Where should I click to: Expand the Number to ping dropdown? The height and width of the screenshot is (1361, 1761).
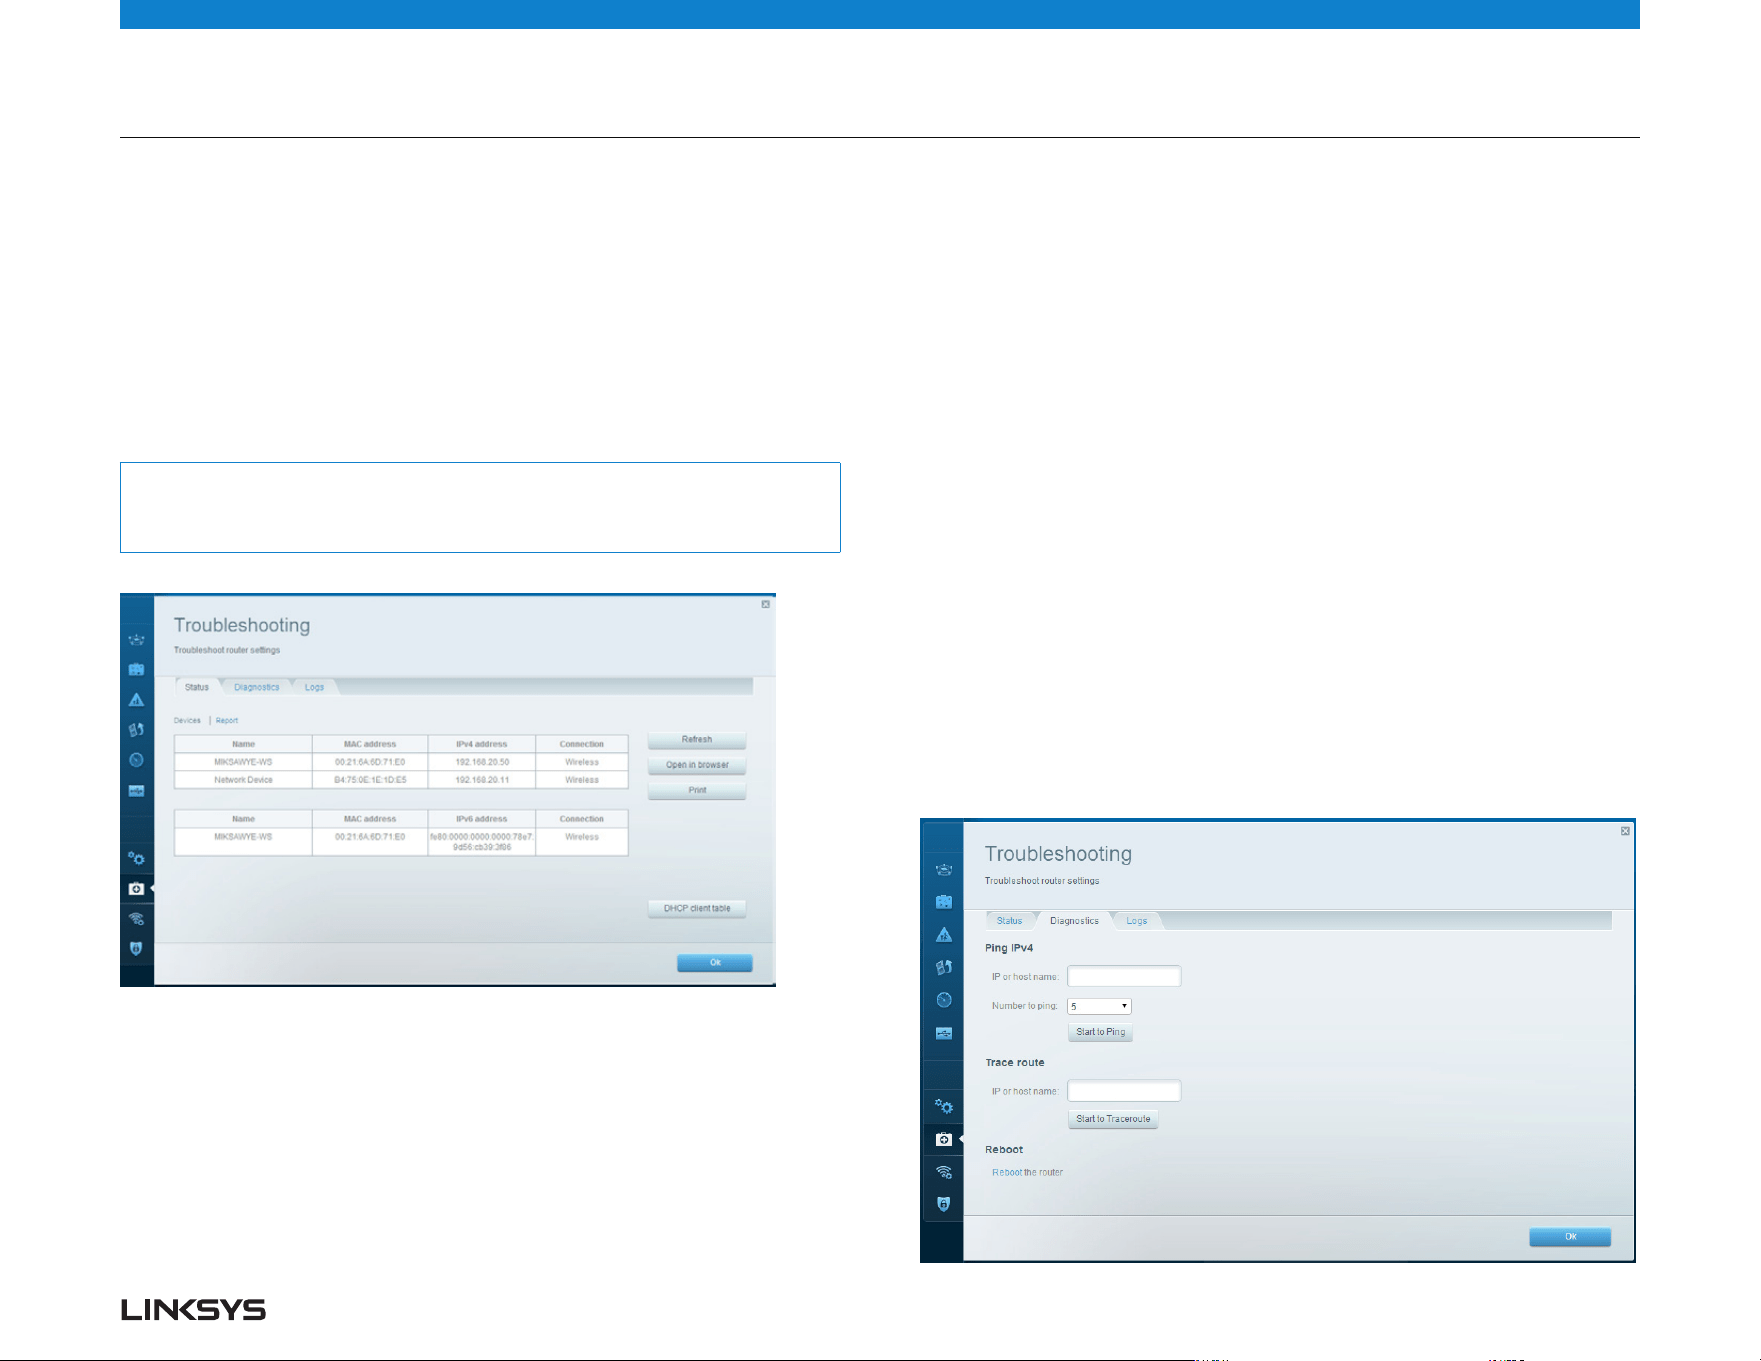pyautogui.click(x=1099, y=1006)
